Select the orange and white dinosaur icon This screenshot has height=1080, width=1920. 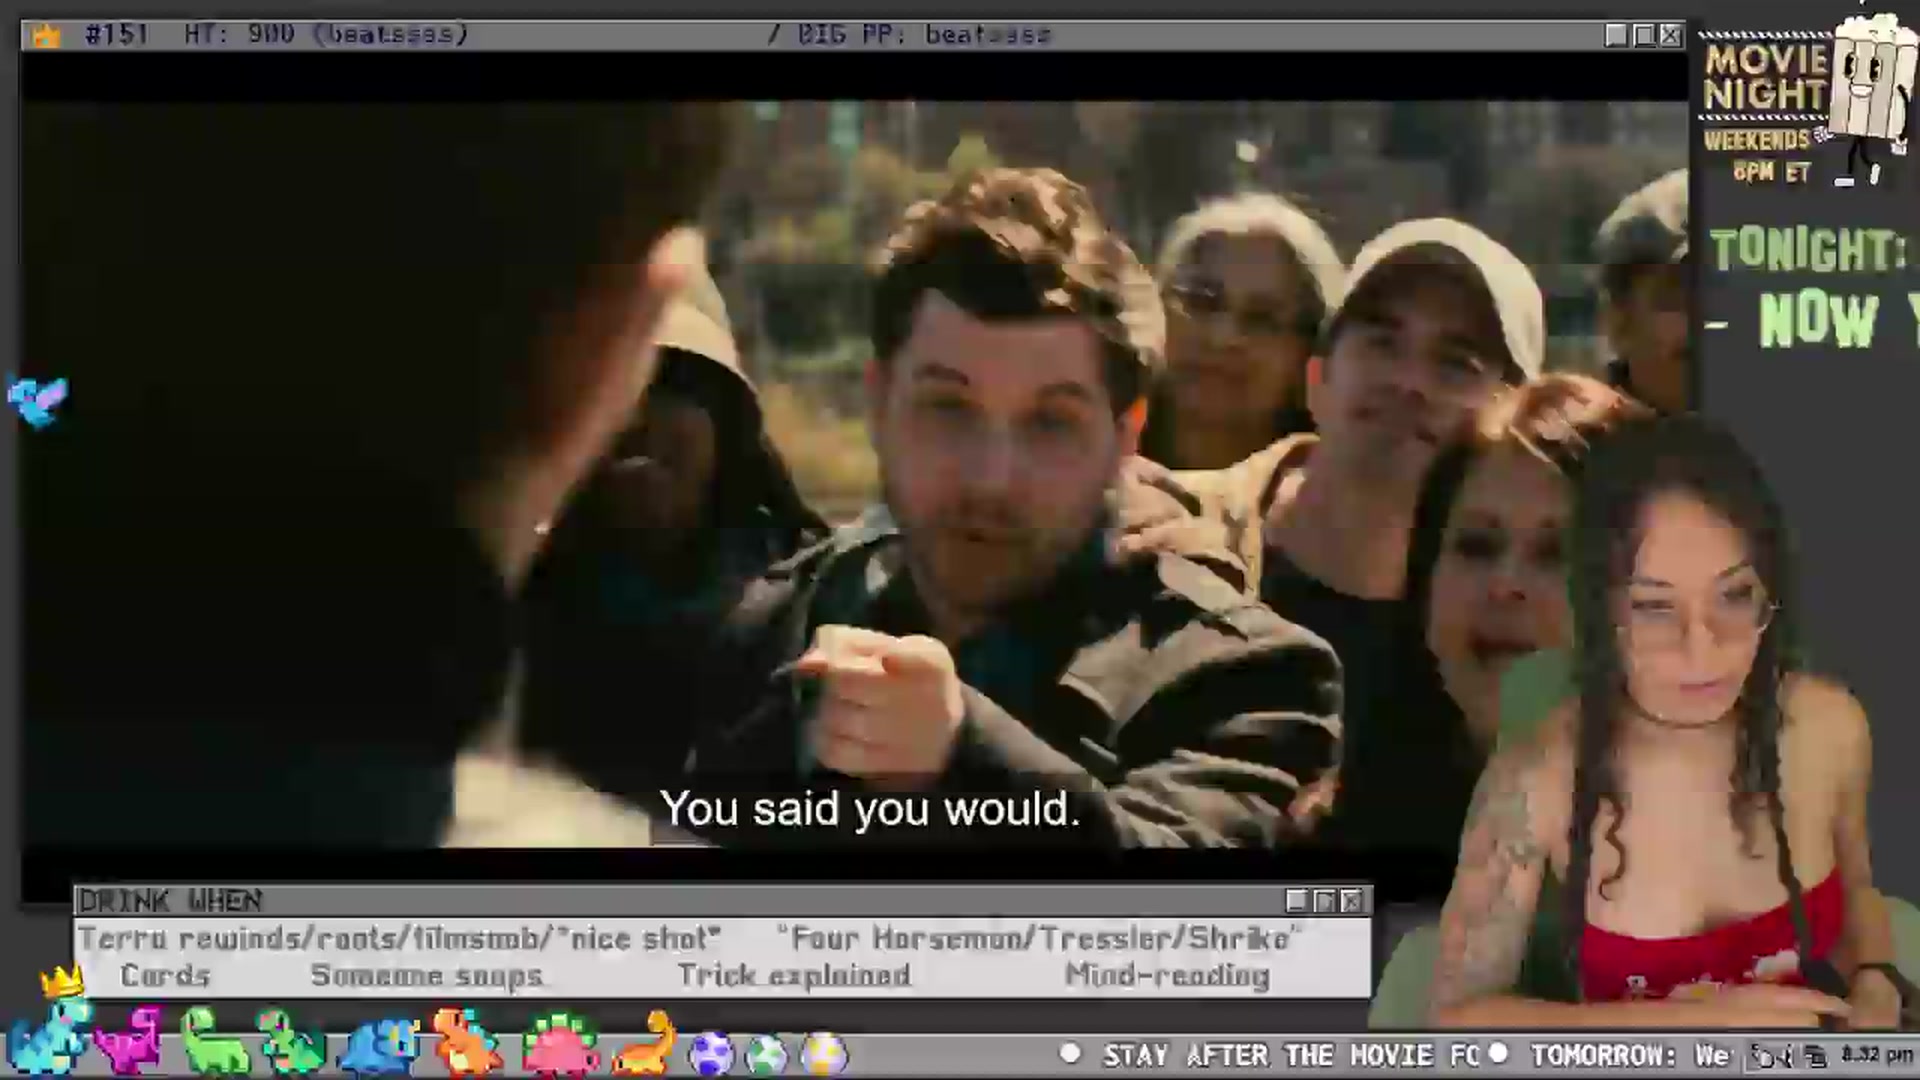pyautogui.click(x=466, y=1041)
